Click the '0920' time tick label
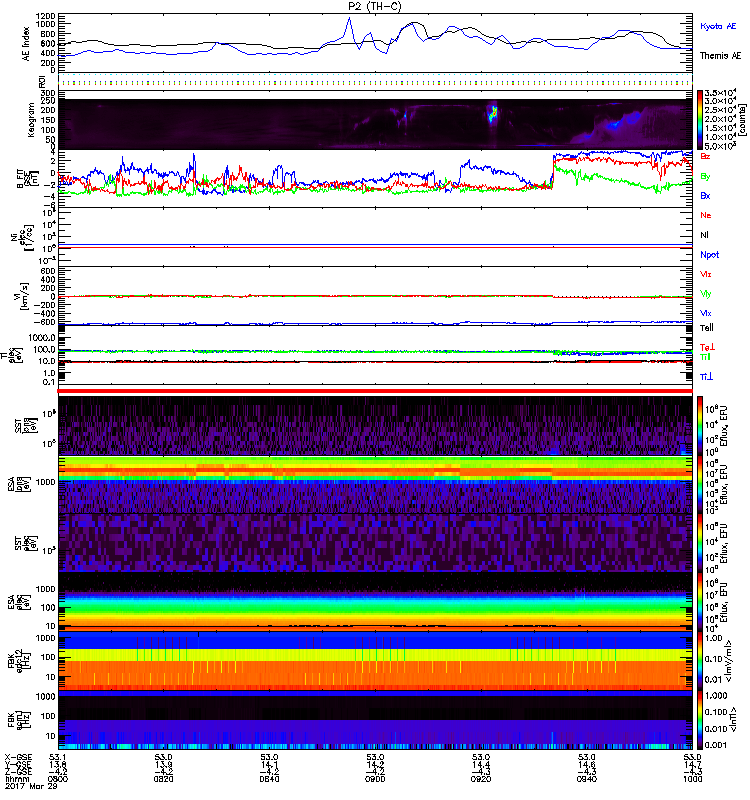This screenshot has height=800, width=750. tap(481, 779)
